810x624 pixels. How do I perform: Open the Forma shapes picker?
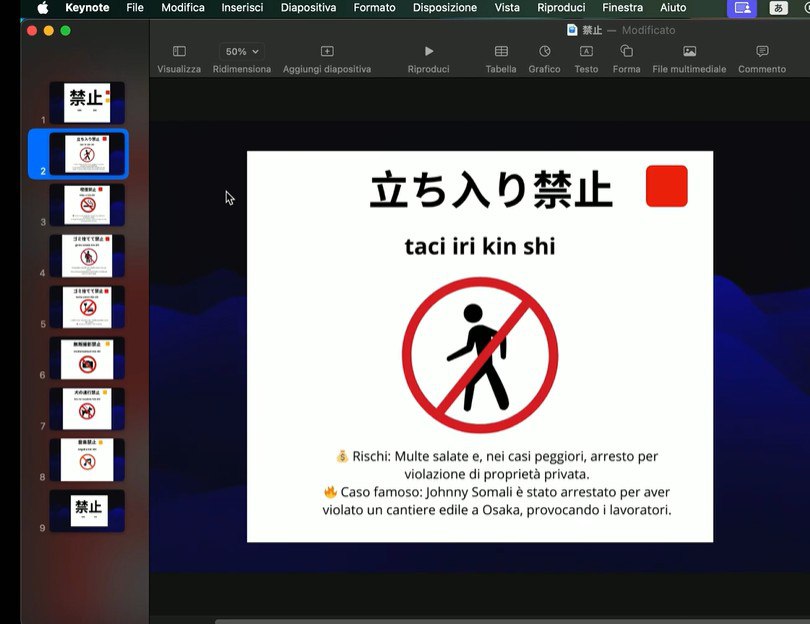(626, 51)
